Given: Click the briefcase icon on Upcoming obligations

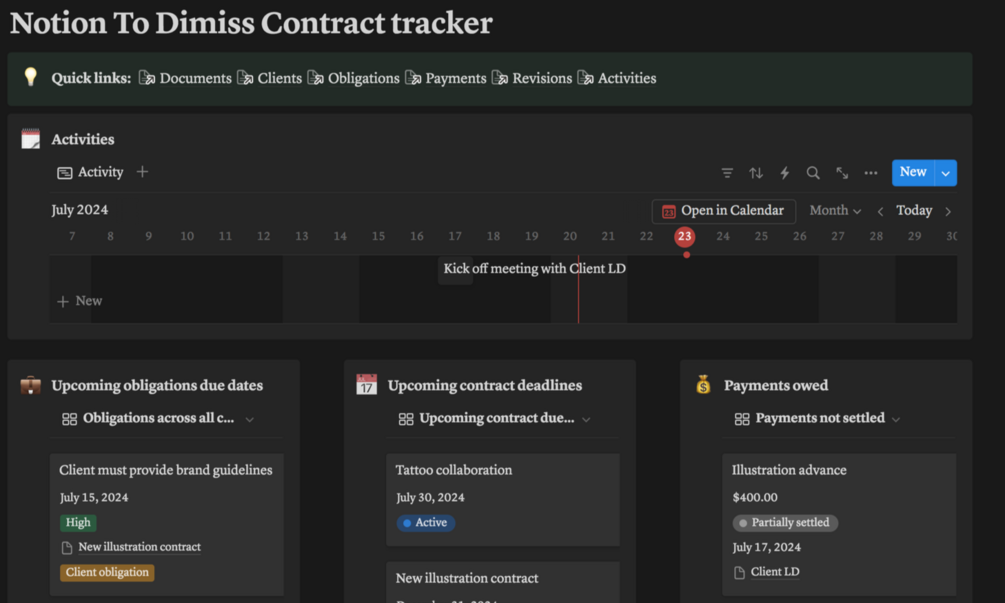Looking at the screenshot, I should (x=30, y=384).
